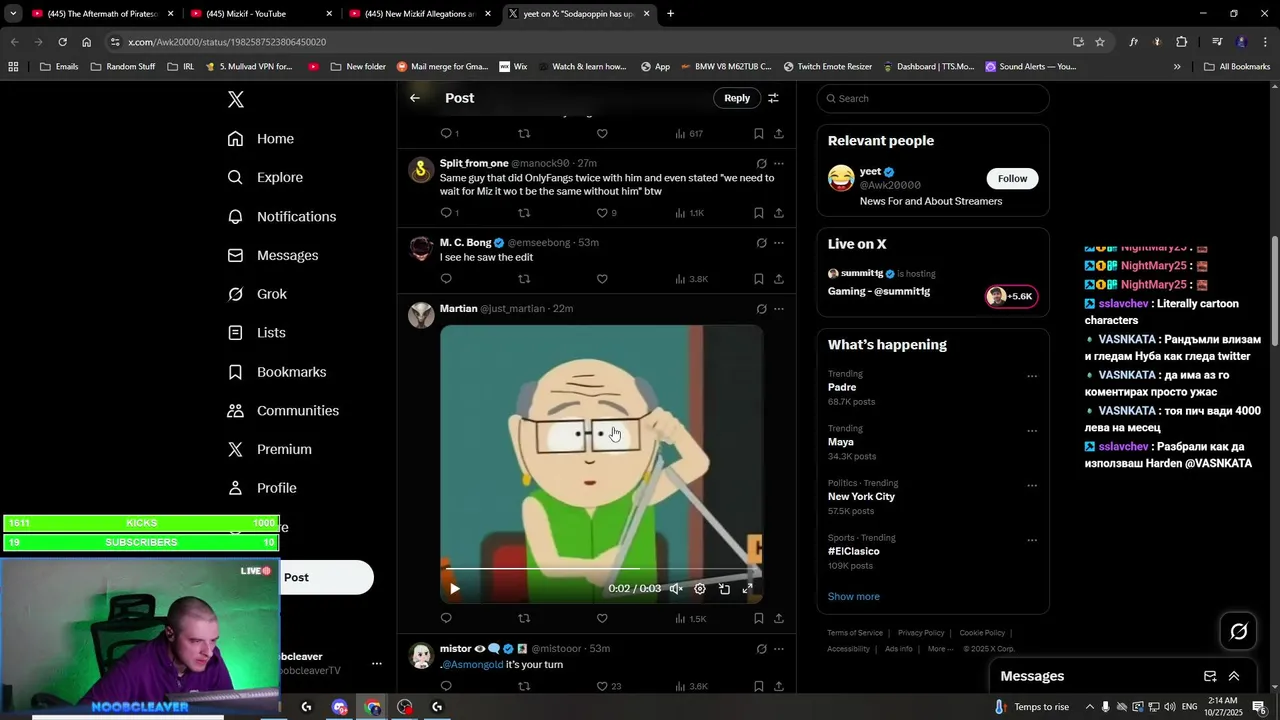This screenshot has height=720, width=1280.
Task: Open Windows notification bell in taskbar
Action: [x=1259, y=707]
